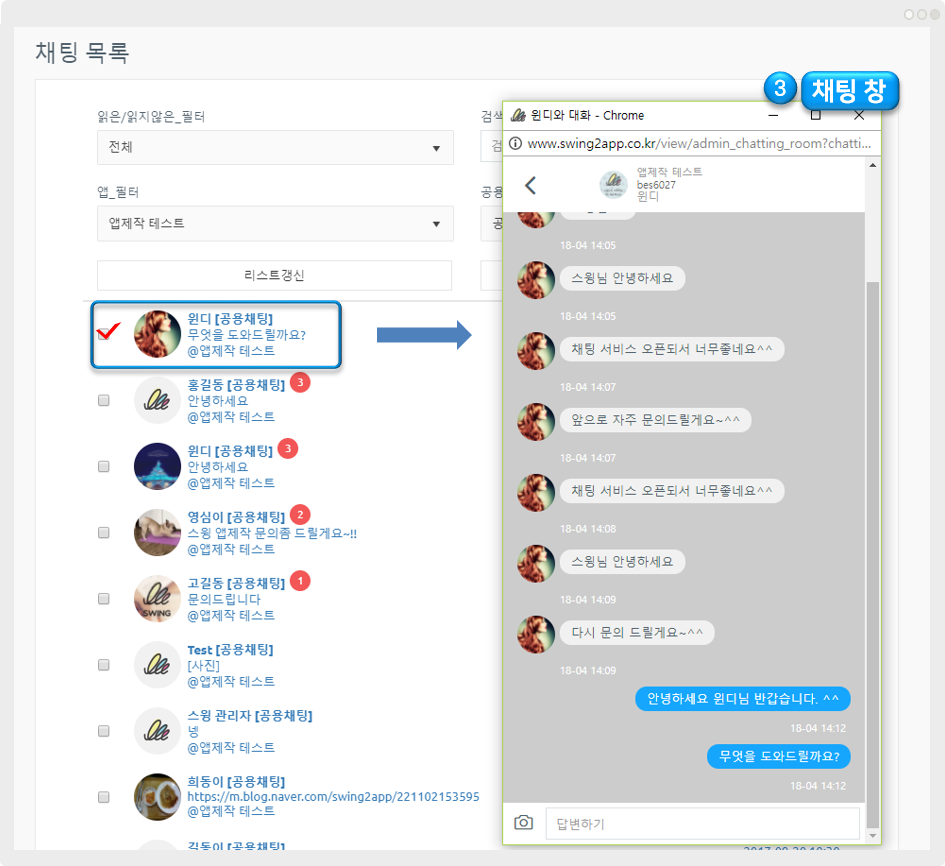This screenshot has height=866, width=945.
Task: Open the Test [공용채팅] conversation
Action: click(230, 650)
